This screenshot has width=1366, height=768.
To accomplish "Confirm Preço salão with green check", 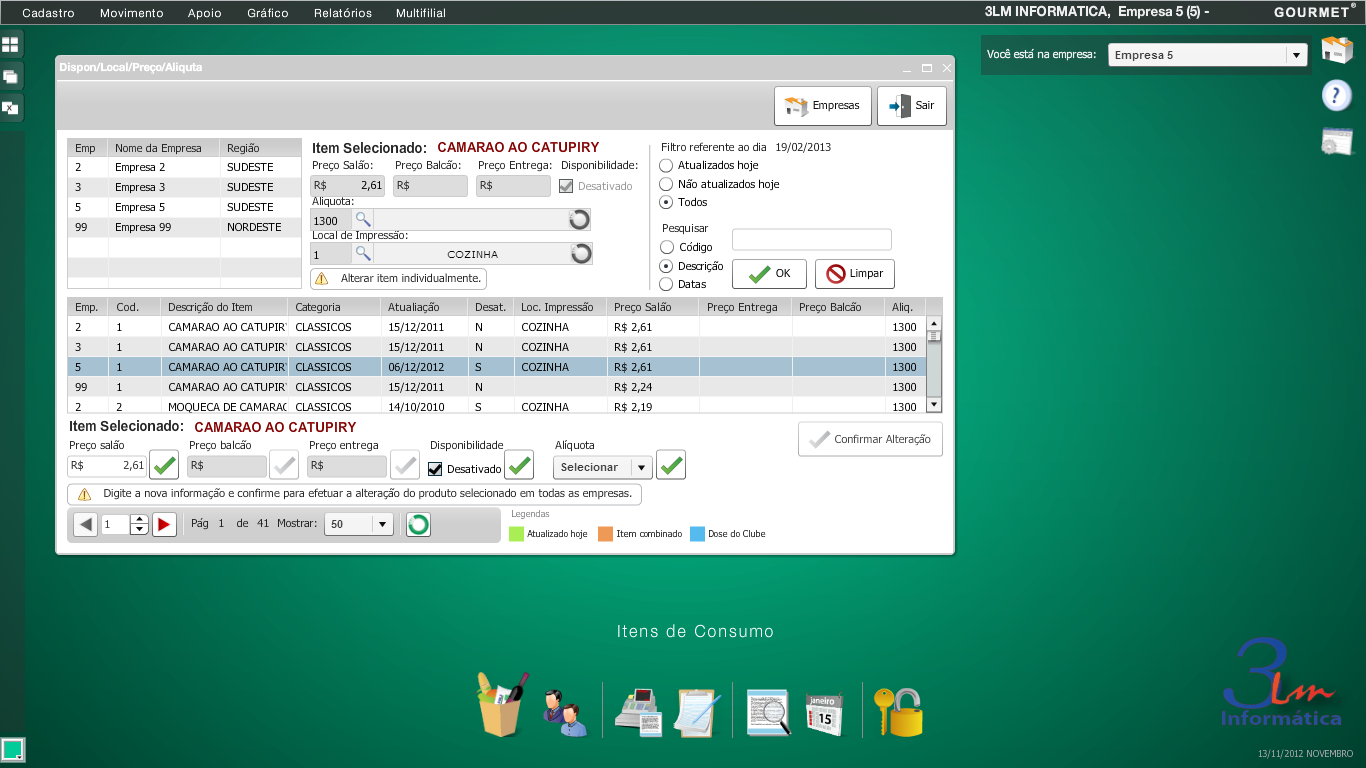I will [x=164, y=465].
